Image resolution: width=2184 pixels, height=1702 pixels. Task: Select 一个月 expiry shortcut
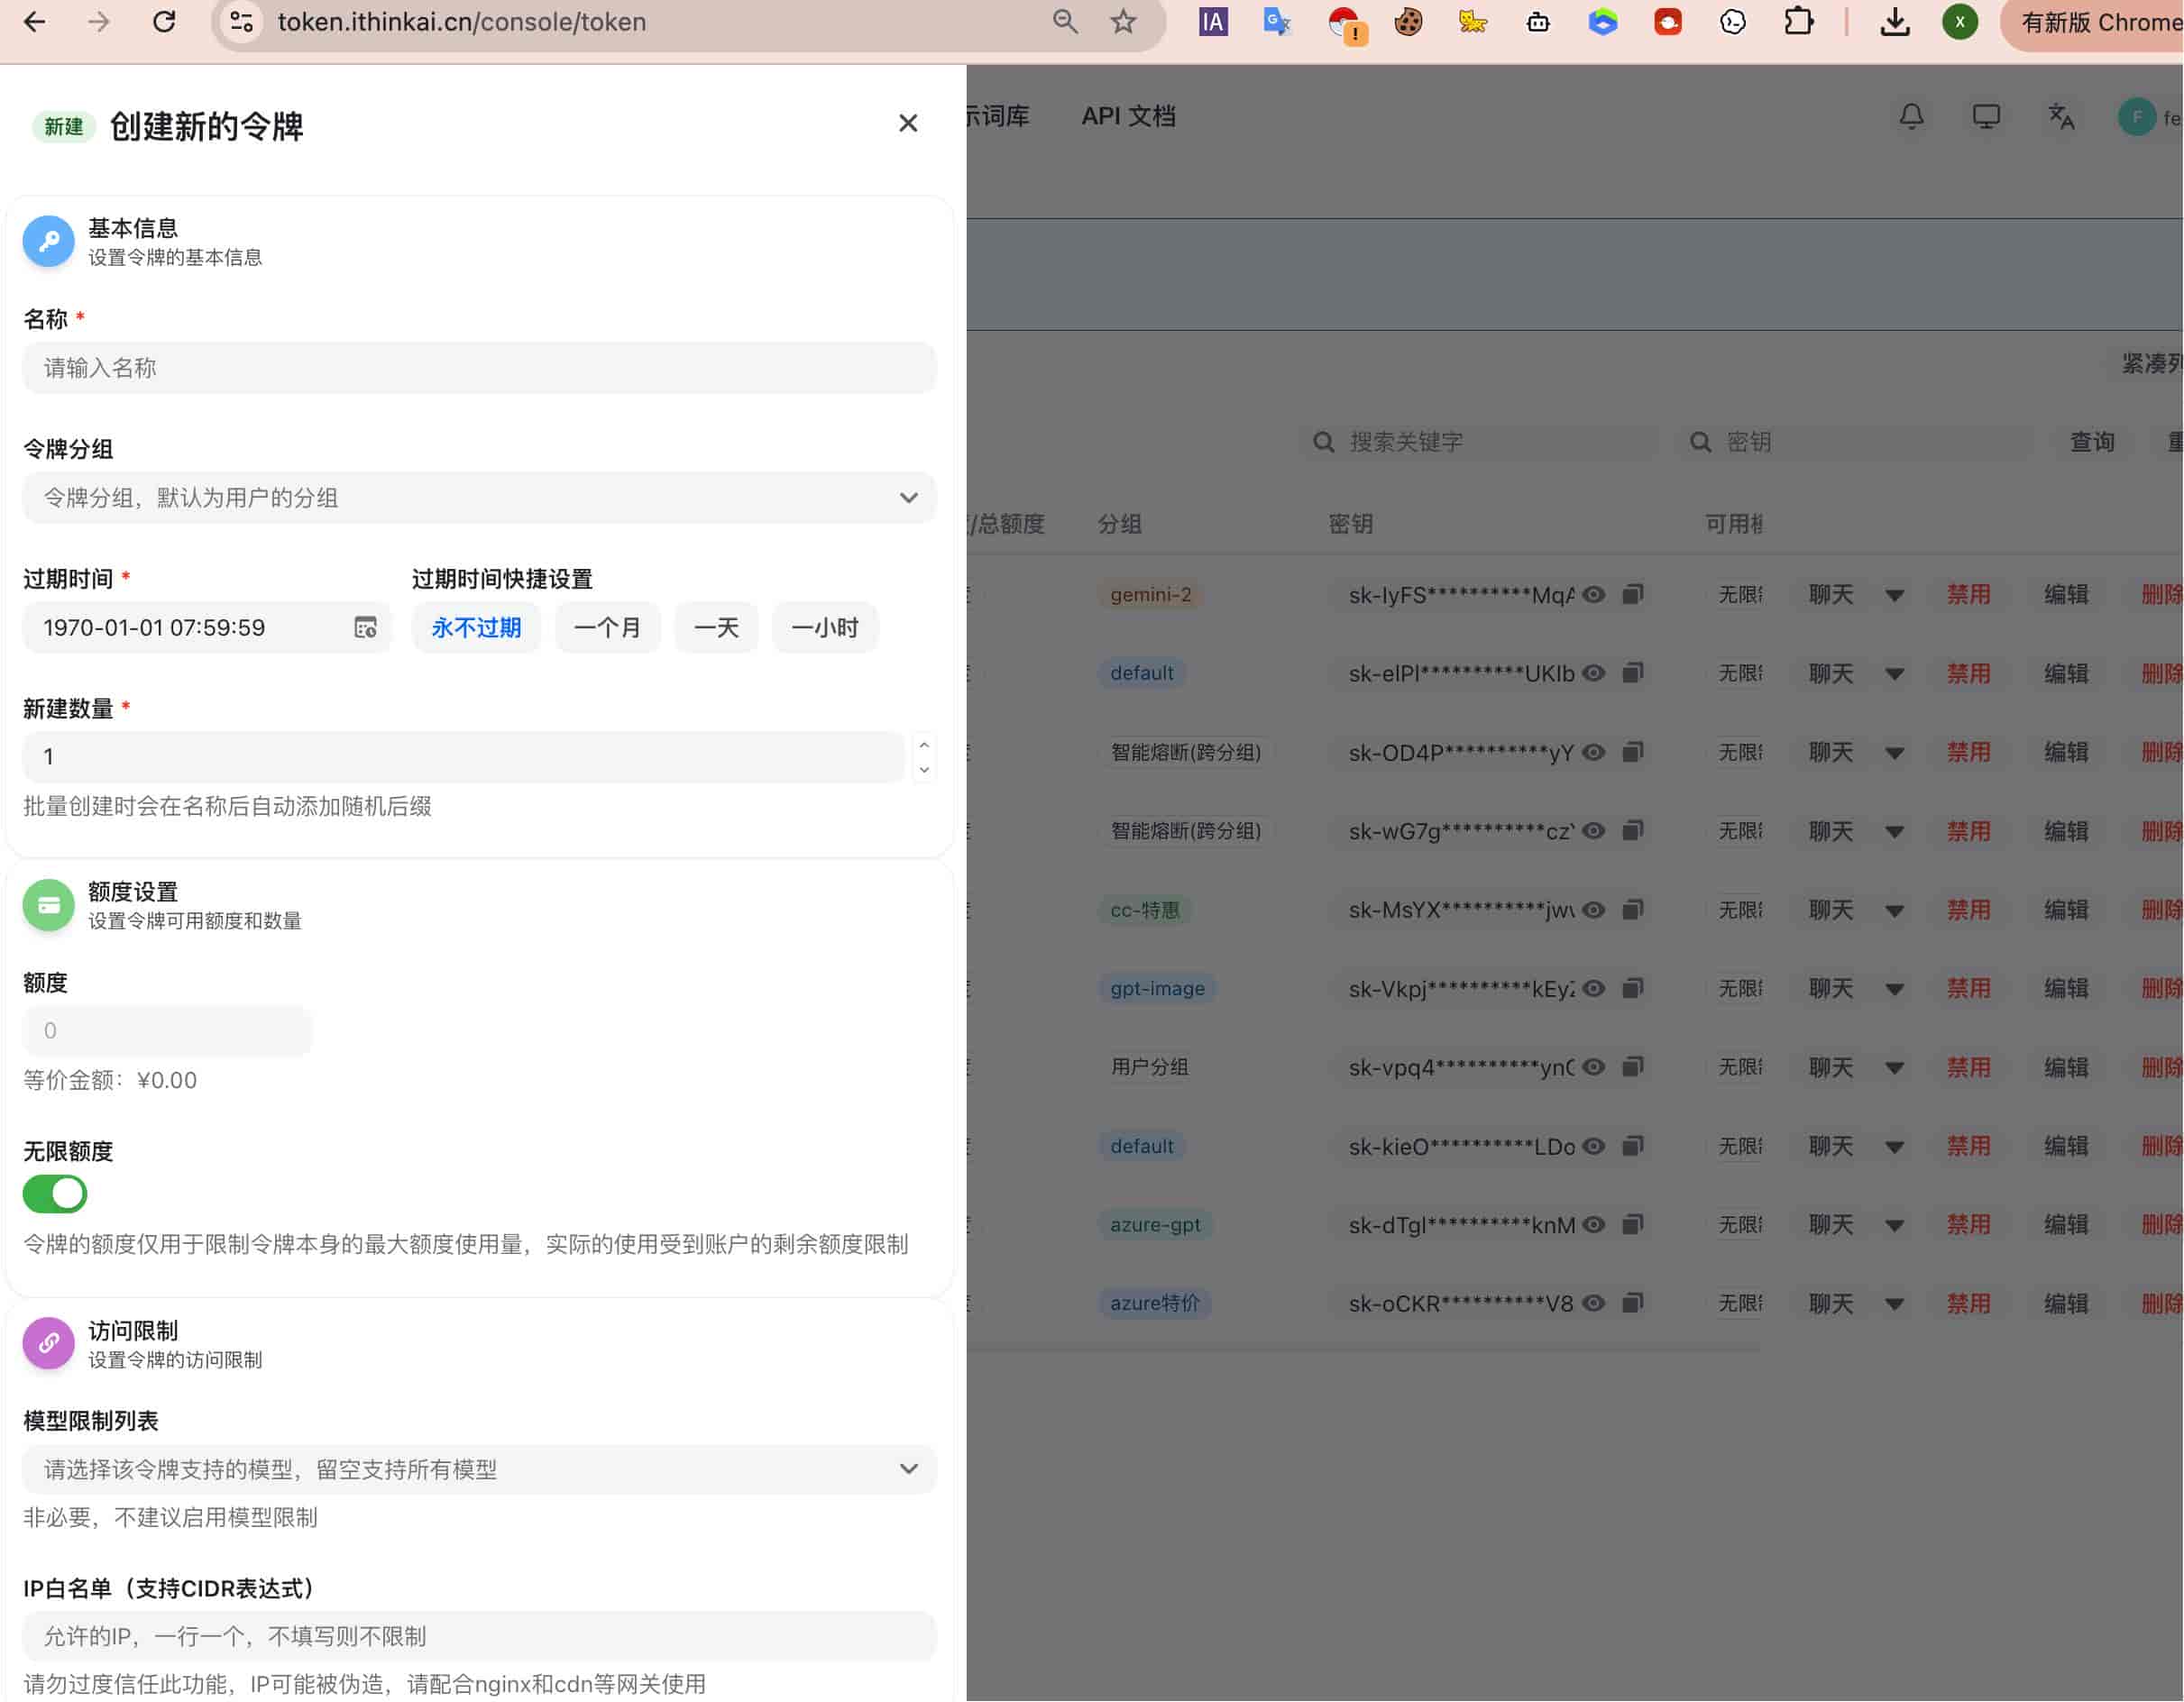coord(608,628)
